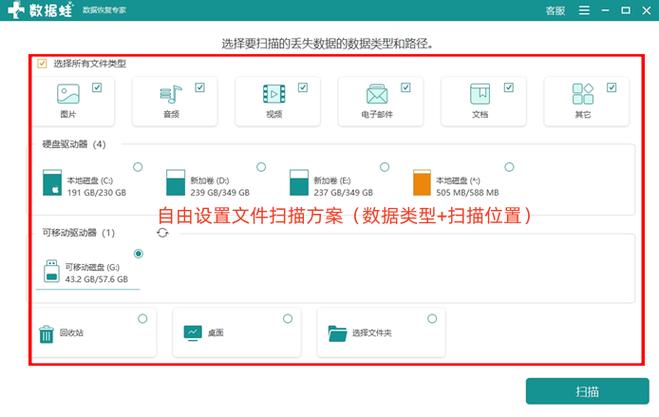Toggle the select all file types checkbox
The image size is (659, 417).
(x=42, y=63)
